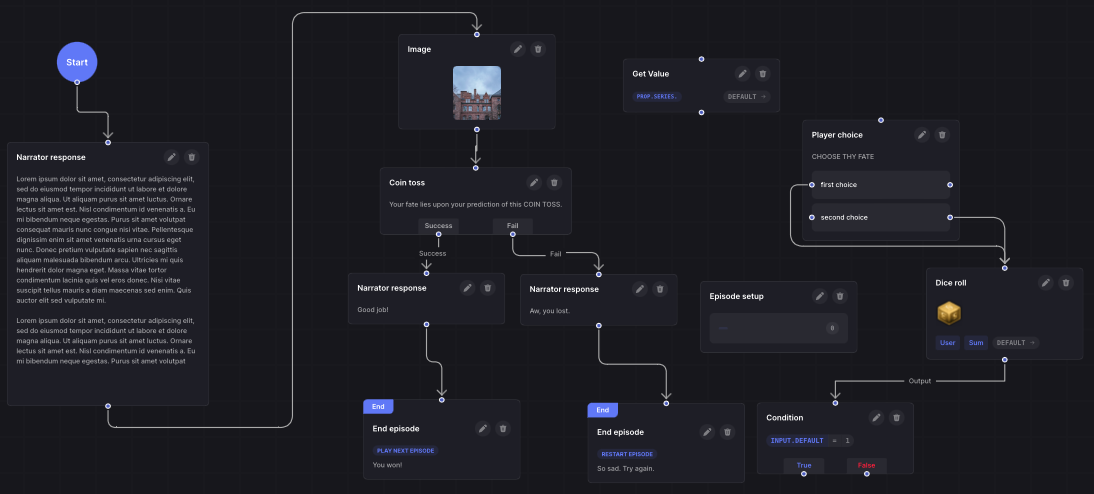
Task: Edit the Coin toss node
Action: [534, 183]
